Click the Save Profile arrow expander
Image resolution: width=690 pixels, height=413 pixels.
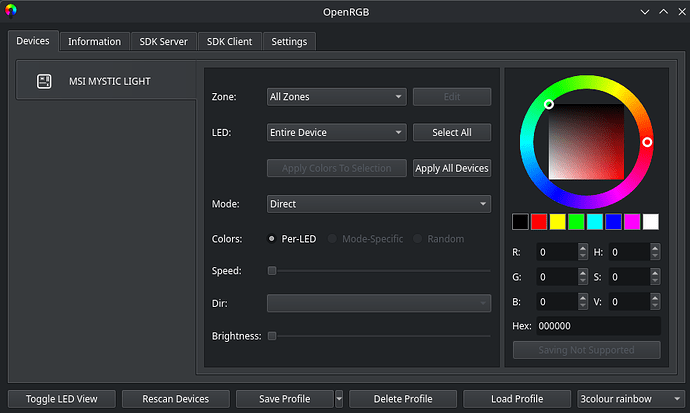[339, 399]
